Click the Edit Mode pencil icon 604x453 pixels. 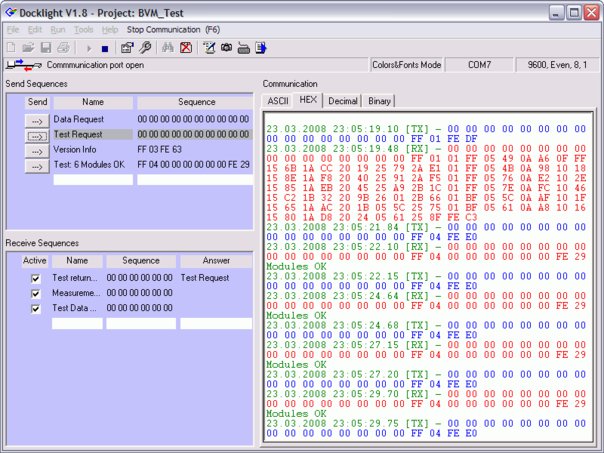tap(209, 48)
